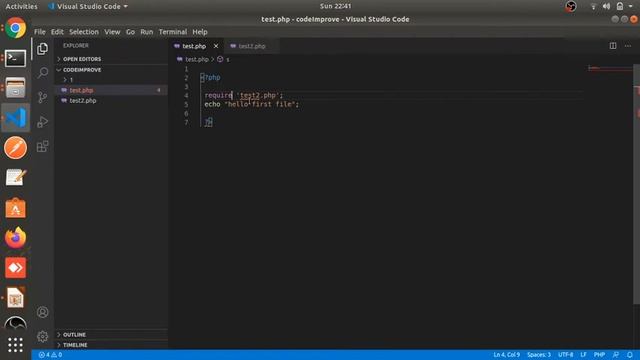Show errors and warnings in status bar
This screenshot has height=360, width=640.
click(x=50, y=355)
